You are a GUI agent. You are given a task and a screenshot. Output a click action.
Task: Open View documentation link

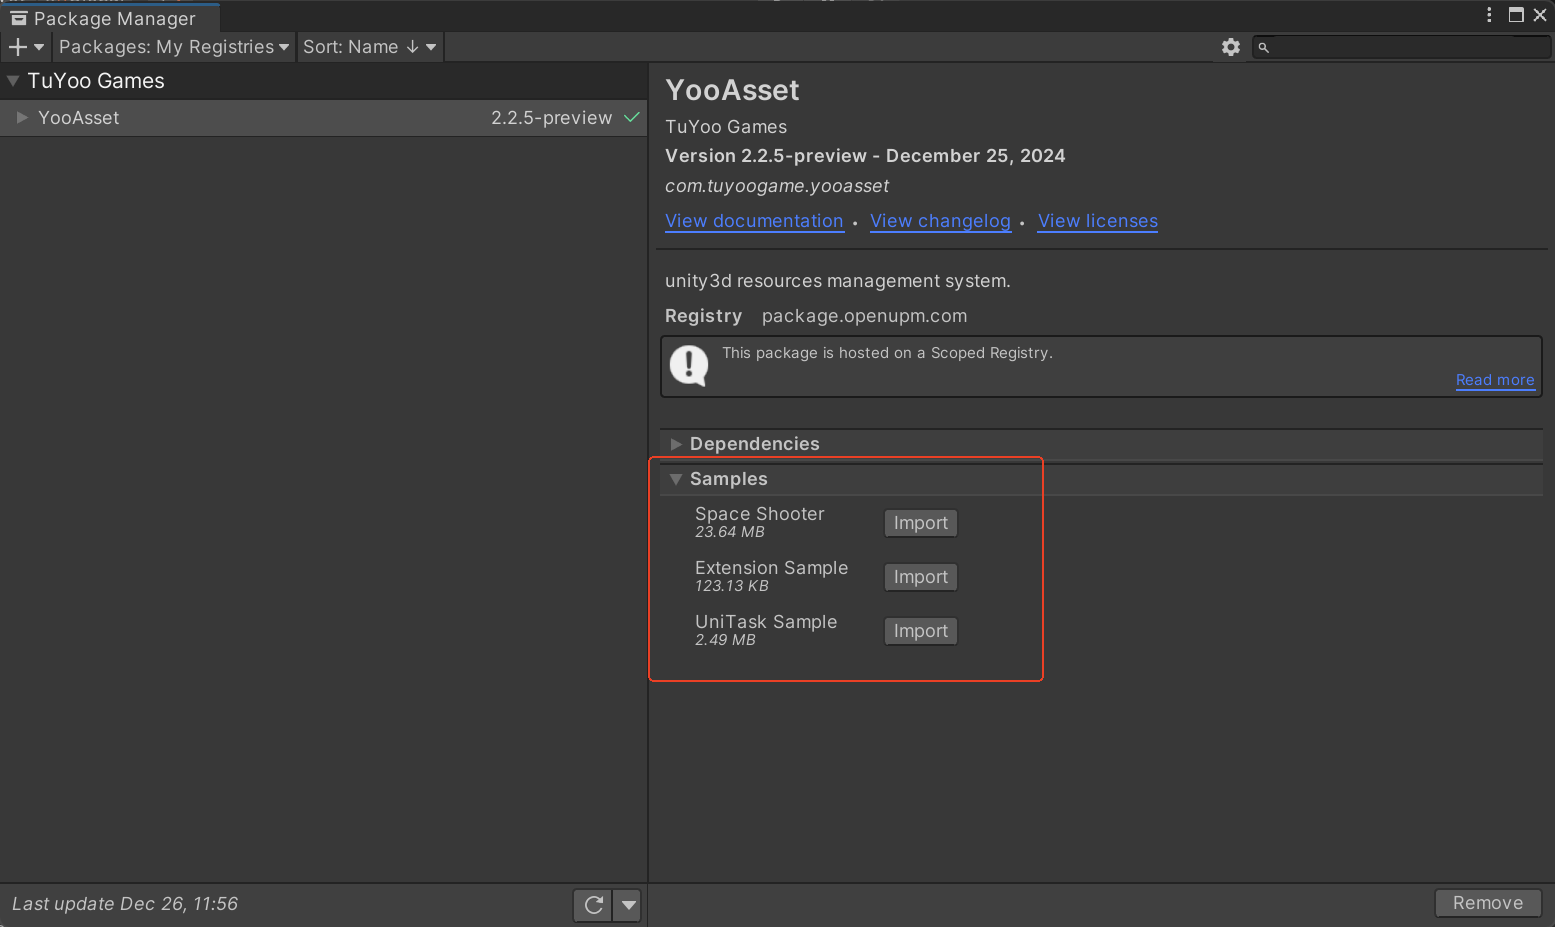(x=754, y=221)
